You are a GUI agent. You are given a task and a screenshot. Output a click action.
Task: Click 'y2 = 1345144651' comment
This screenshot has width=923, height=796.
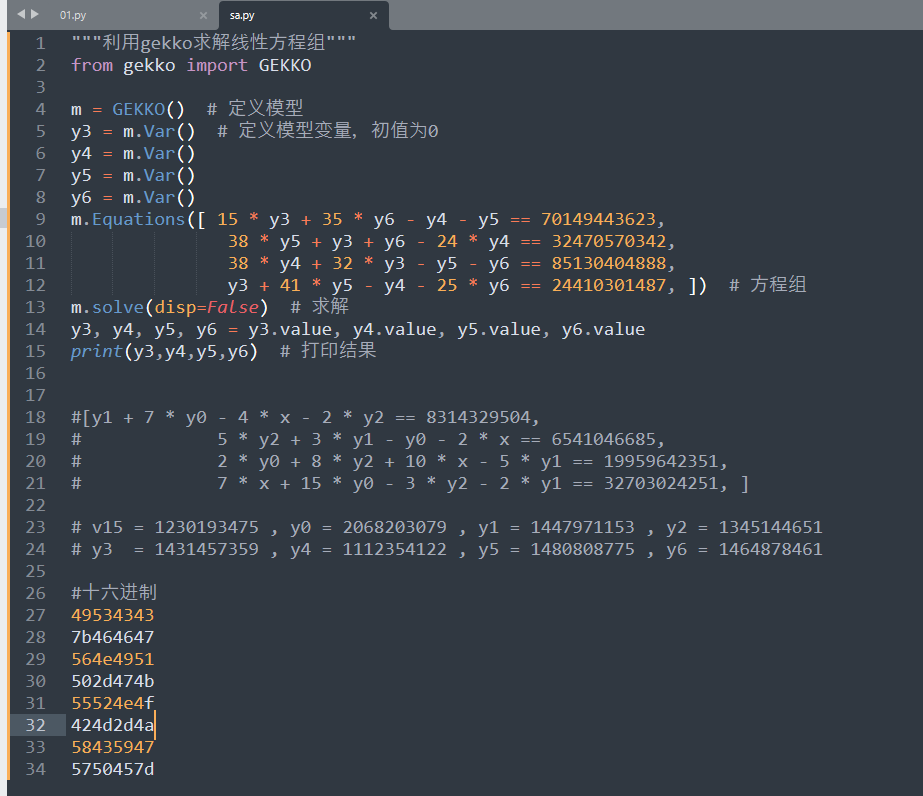[x=744, y=527]
